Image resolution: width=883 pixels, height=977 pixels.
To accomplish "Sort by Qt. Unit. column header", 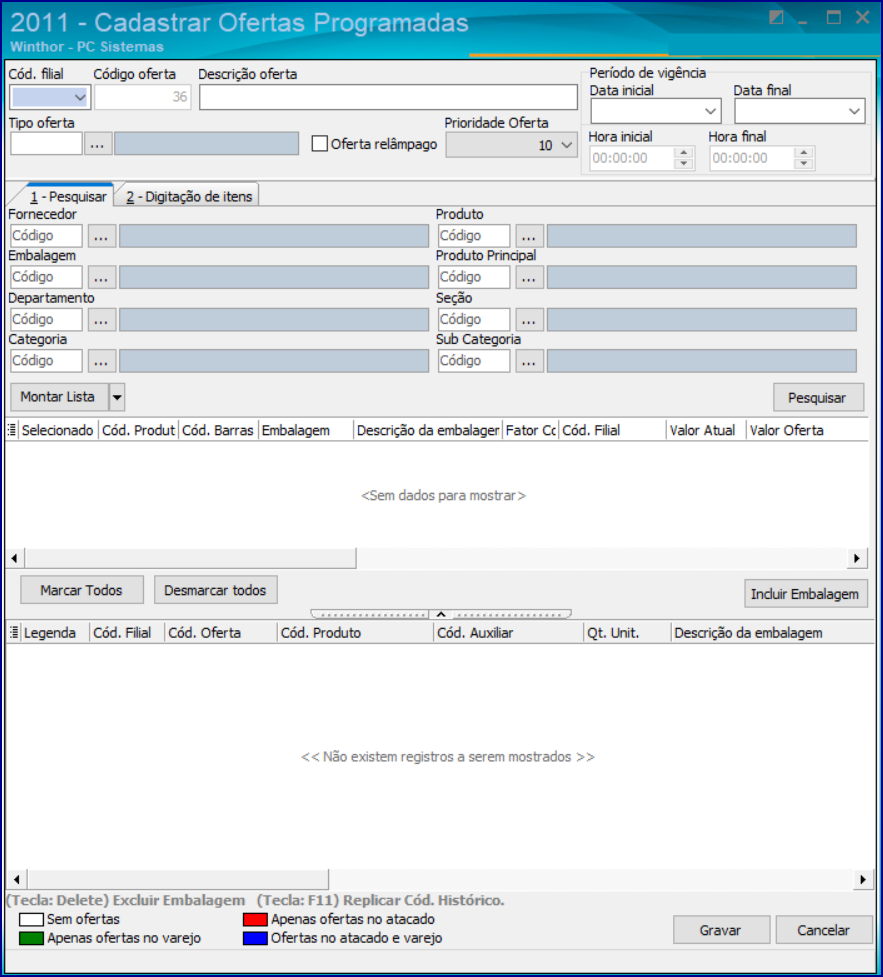I will click(627, 633).
